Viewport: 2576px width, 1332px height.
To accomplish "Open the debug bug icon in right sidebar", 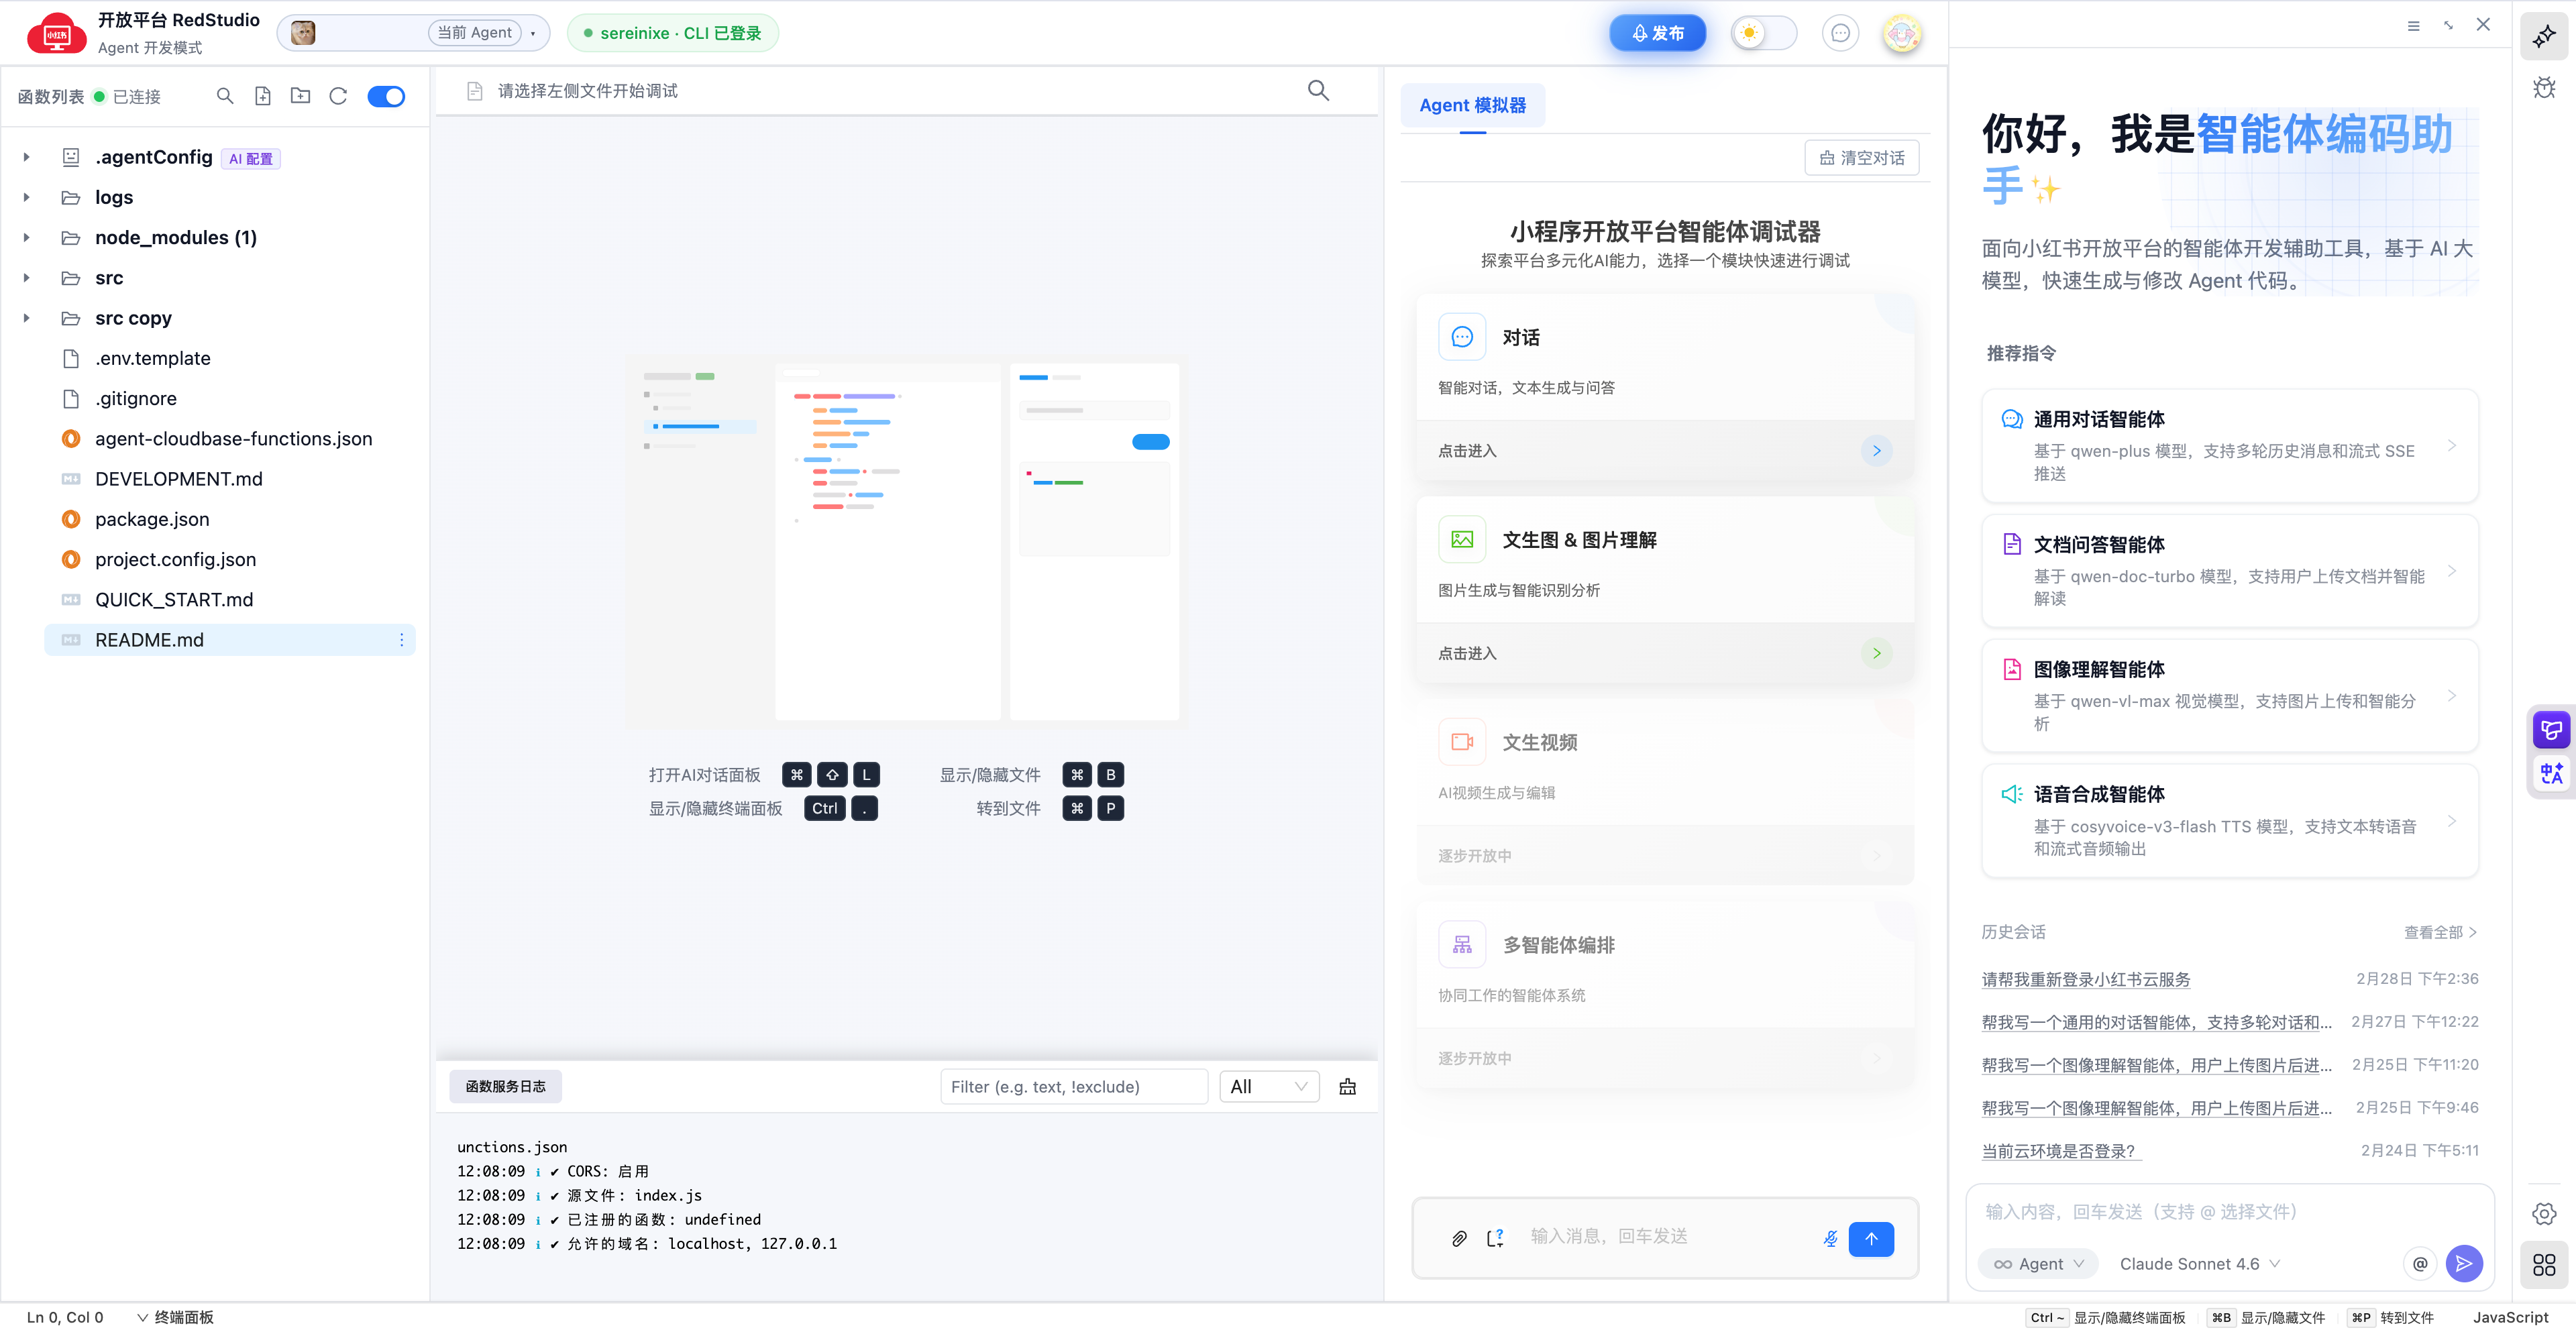I will pos(2544,88).
